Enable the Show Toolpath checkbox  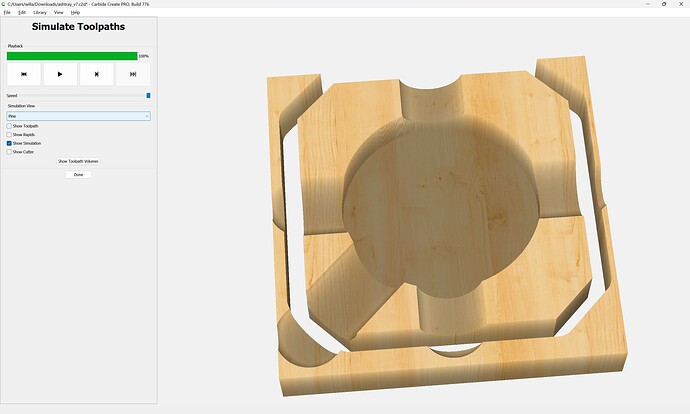[x=9, y=126]
